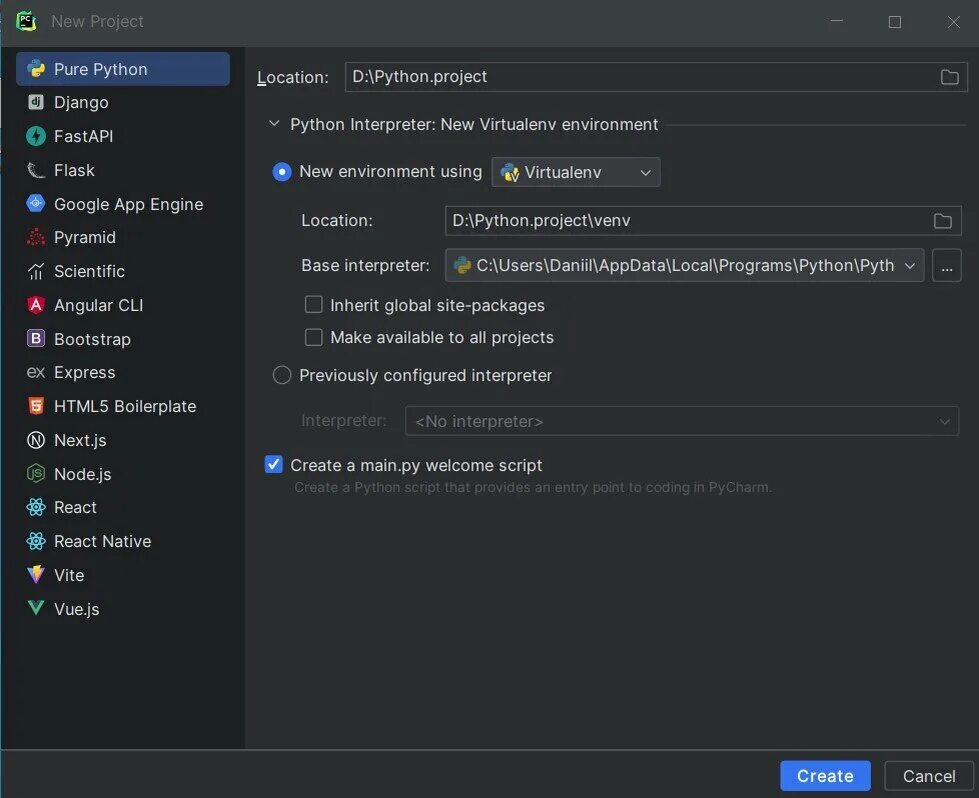Collapse the Python Interpreter section chevron
This screenshot has height=798, width=979.
click(x=274, y=125)
